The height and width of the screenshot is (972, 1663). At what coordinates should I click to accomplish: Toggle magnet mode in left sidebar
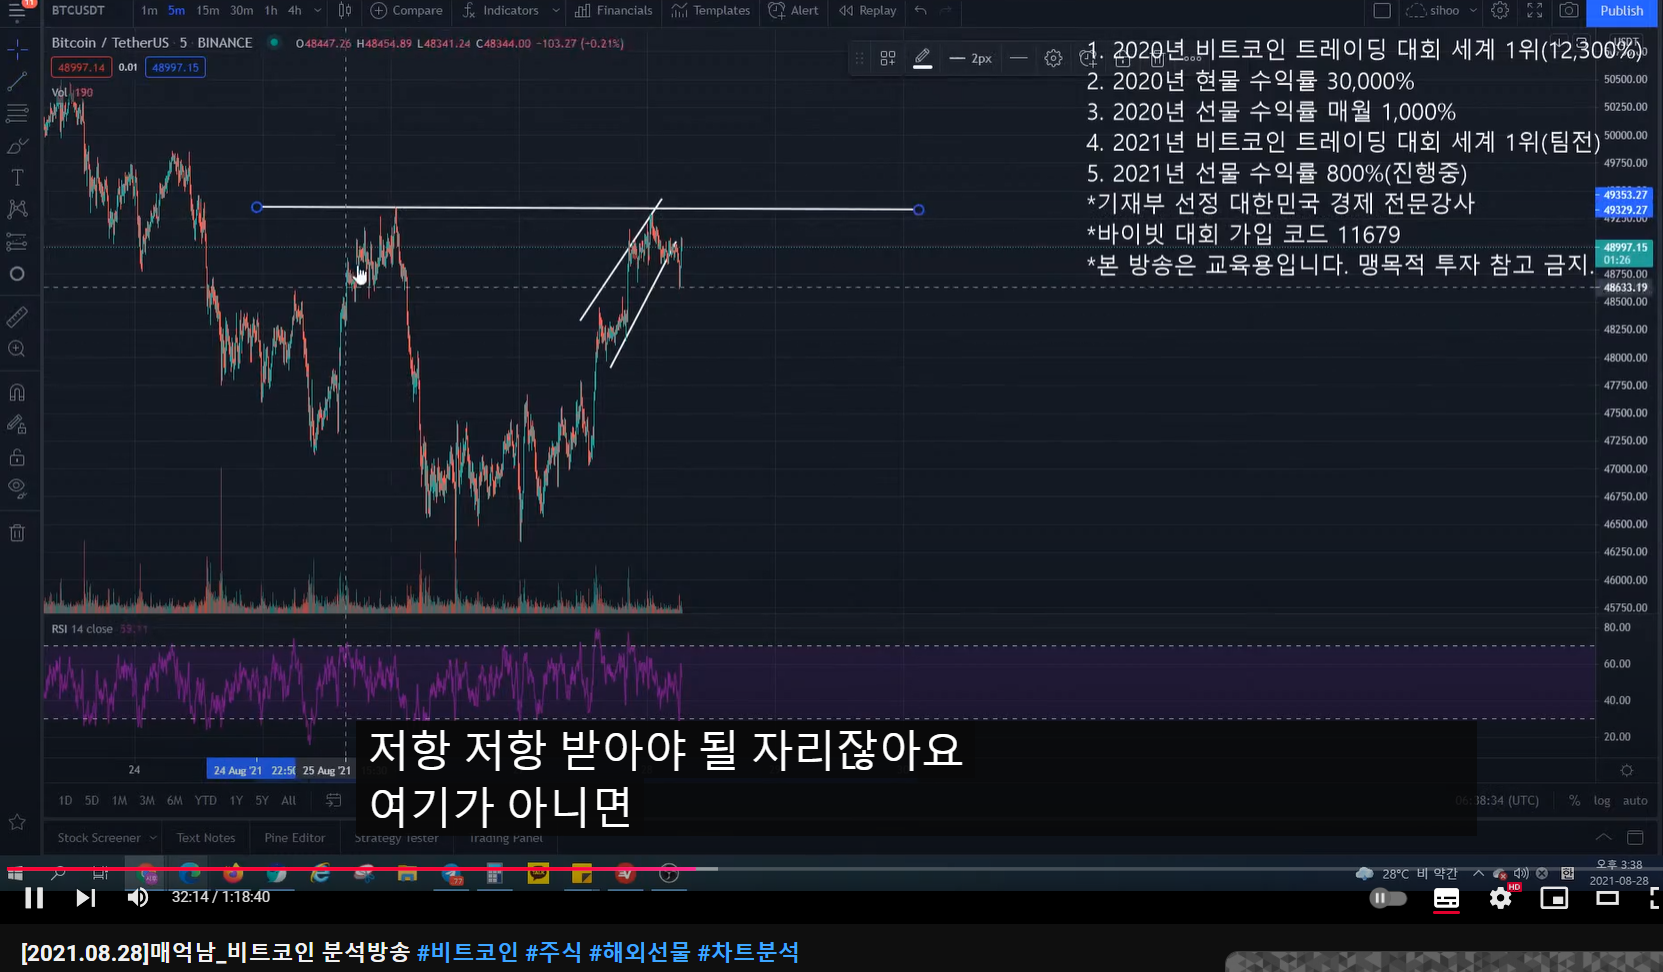pos(17,392)
